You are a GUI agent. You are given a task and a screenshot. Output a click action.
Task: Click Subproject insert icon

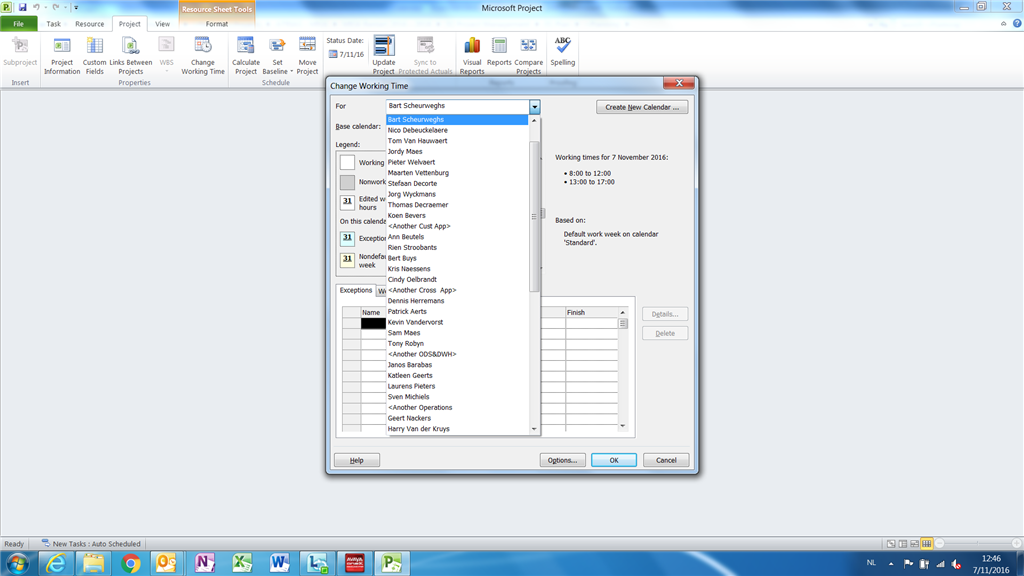pos(20,52)
